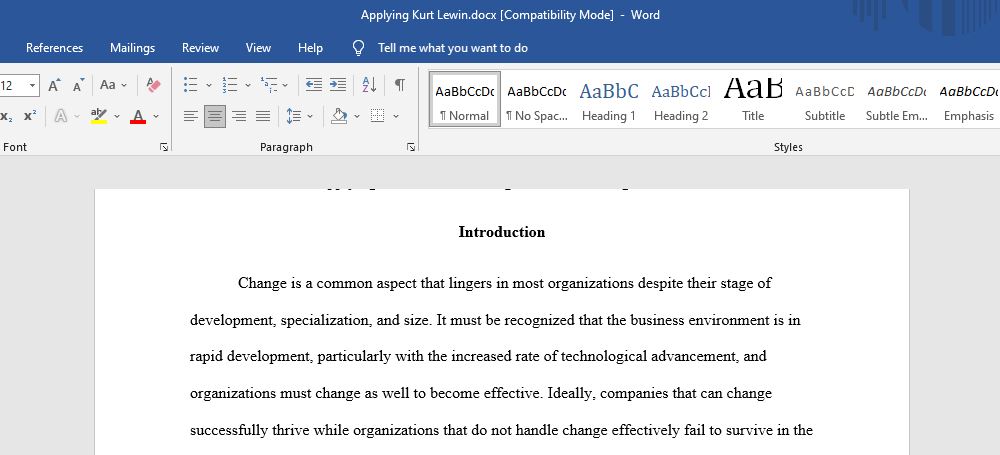Apply the Normal style

click(465, 99)
